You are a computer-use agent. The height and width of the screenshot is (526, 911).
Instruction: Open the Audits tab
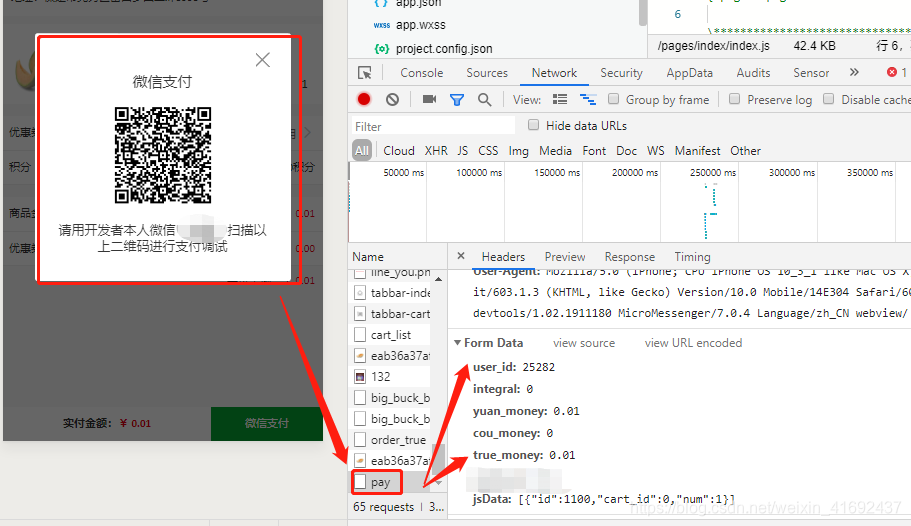pos(753,73)
